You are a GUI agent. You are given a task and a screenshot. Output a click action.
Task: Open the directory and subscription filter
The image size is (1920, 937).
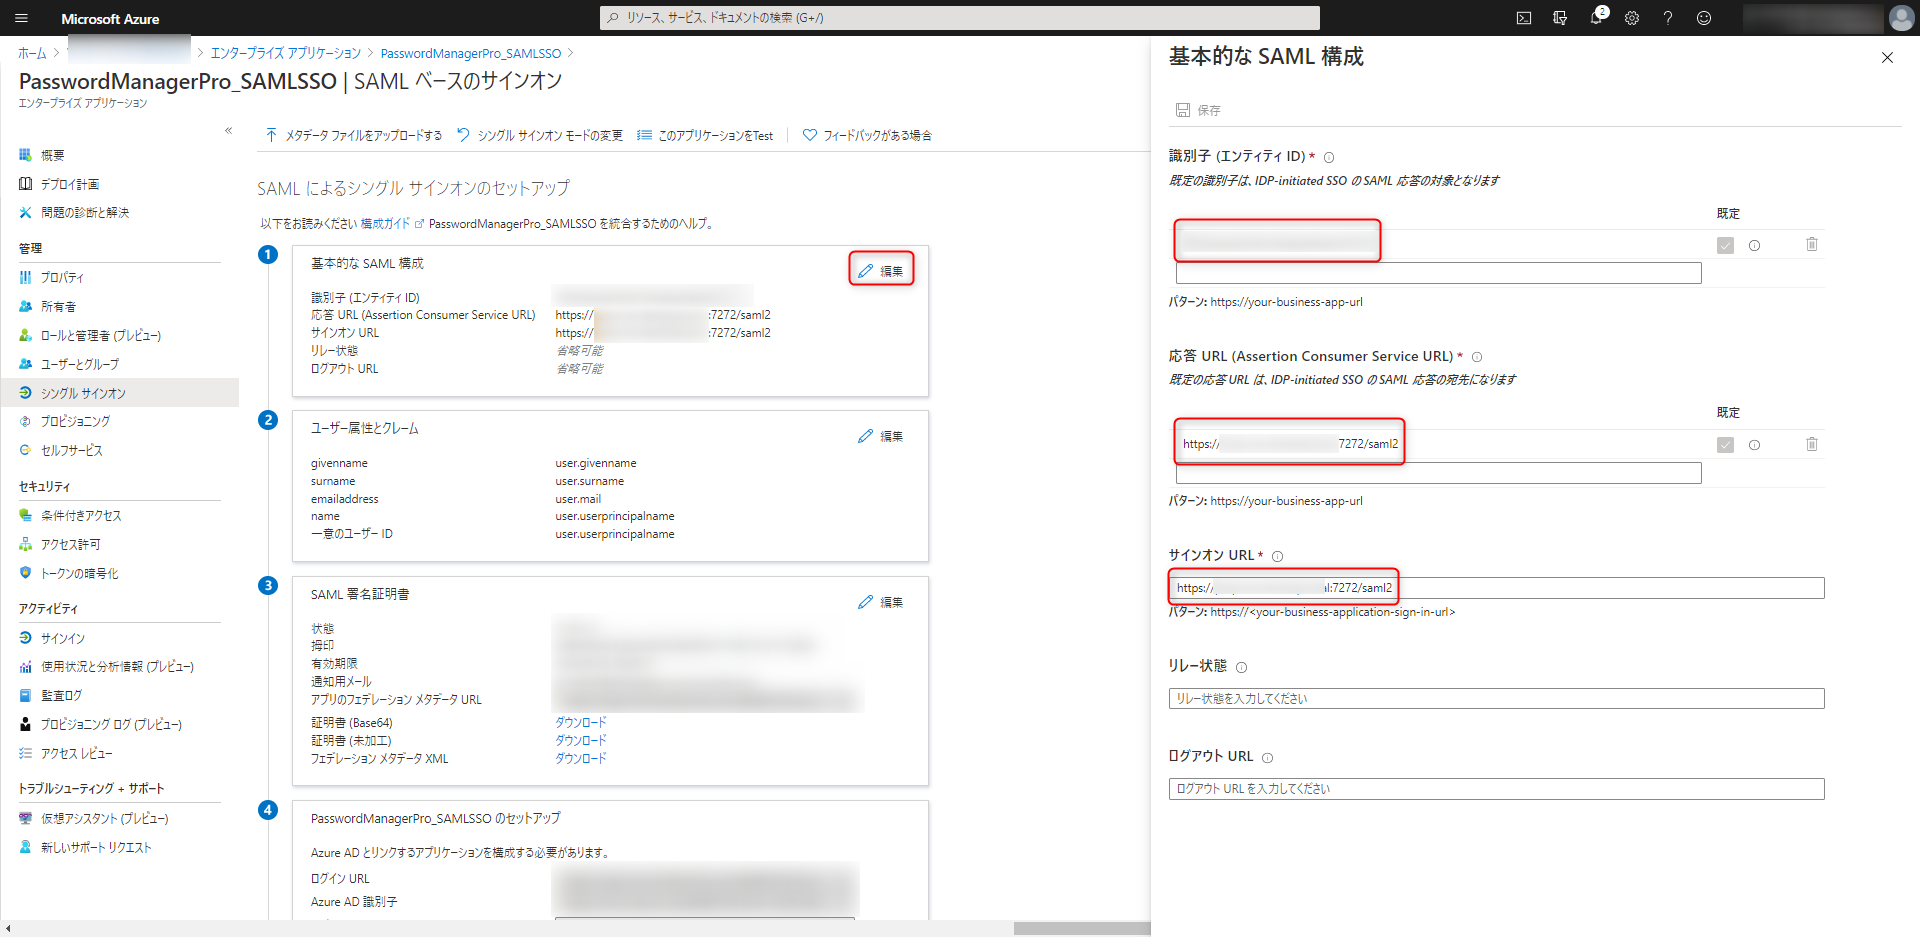point(1560,18)
